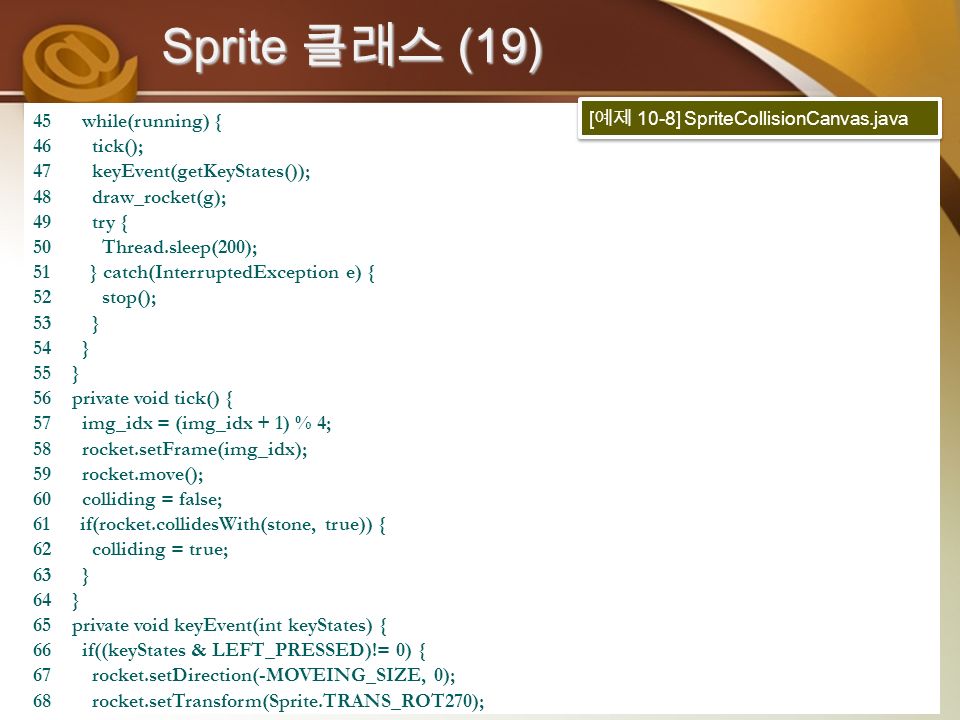960x720 pixels.
Task: Click line number 61
Action: coord(42,525)
